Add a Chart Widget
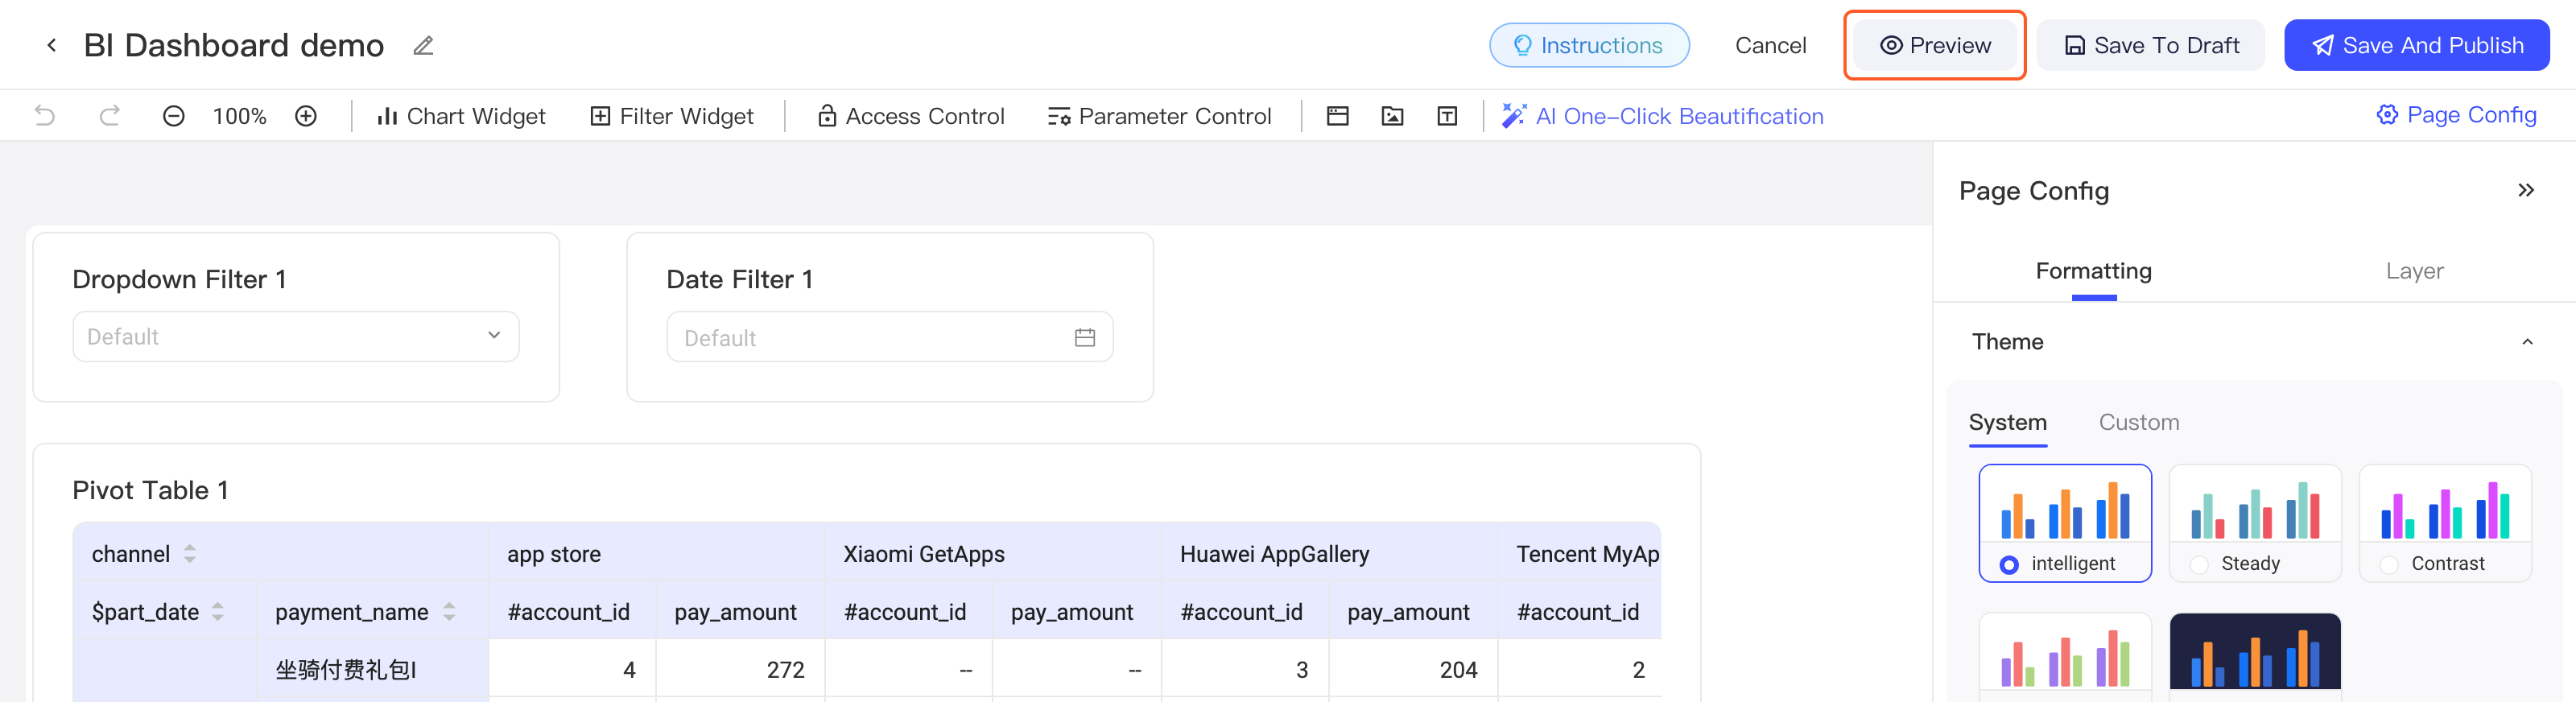This screenshot has width=2576, height=702. pos(461,116)
